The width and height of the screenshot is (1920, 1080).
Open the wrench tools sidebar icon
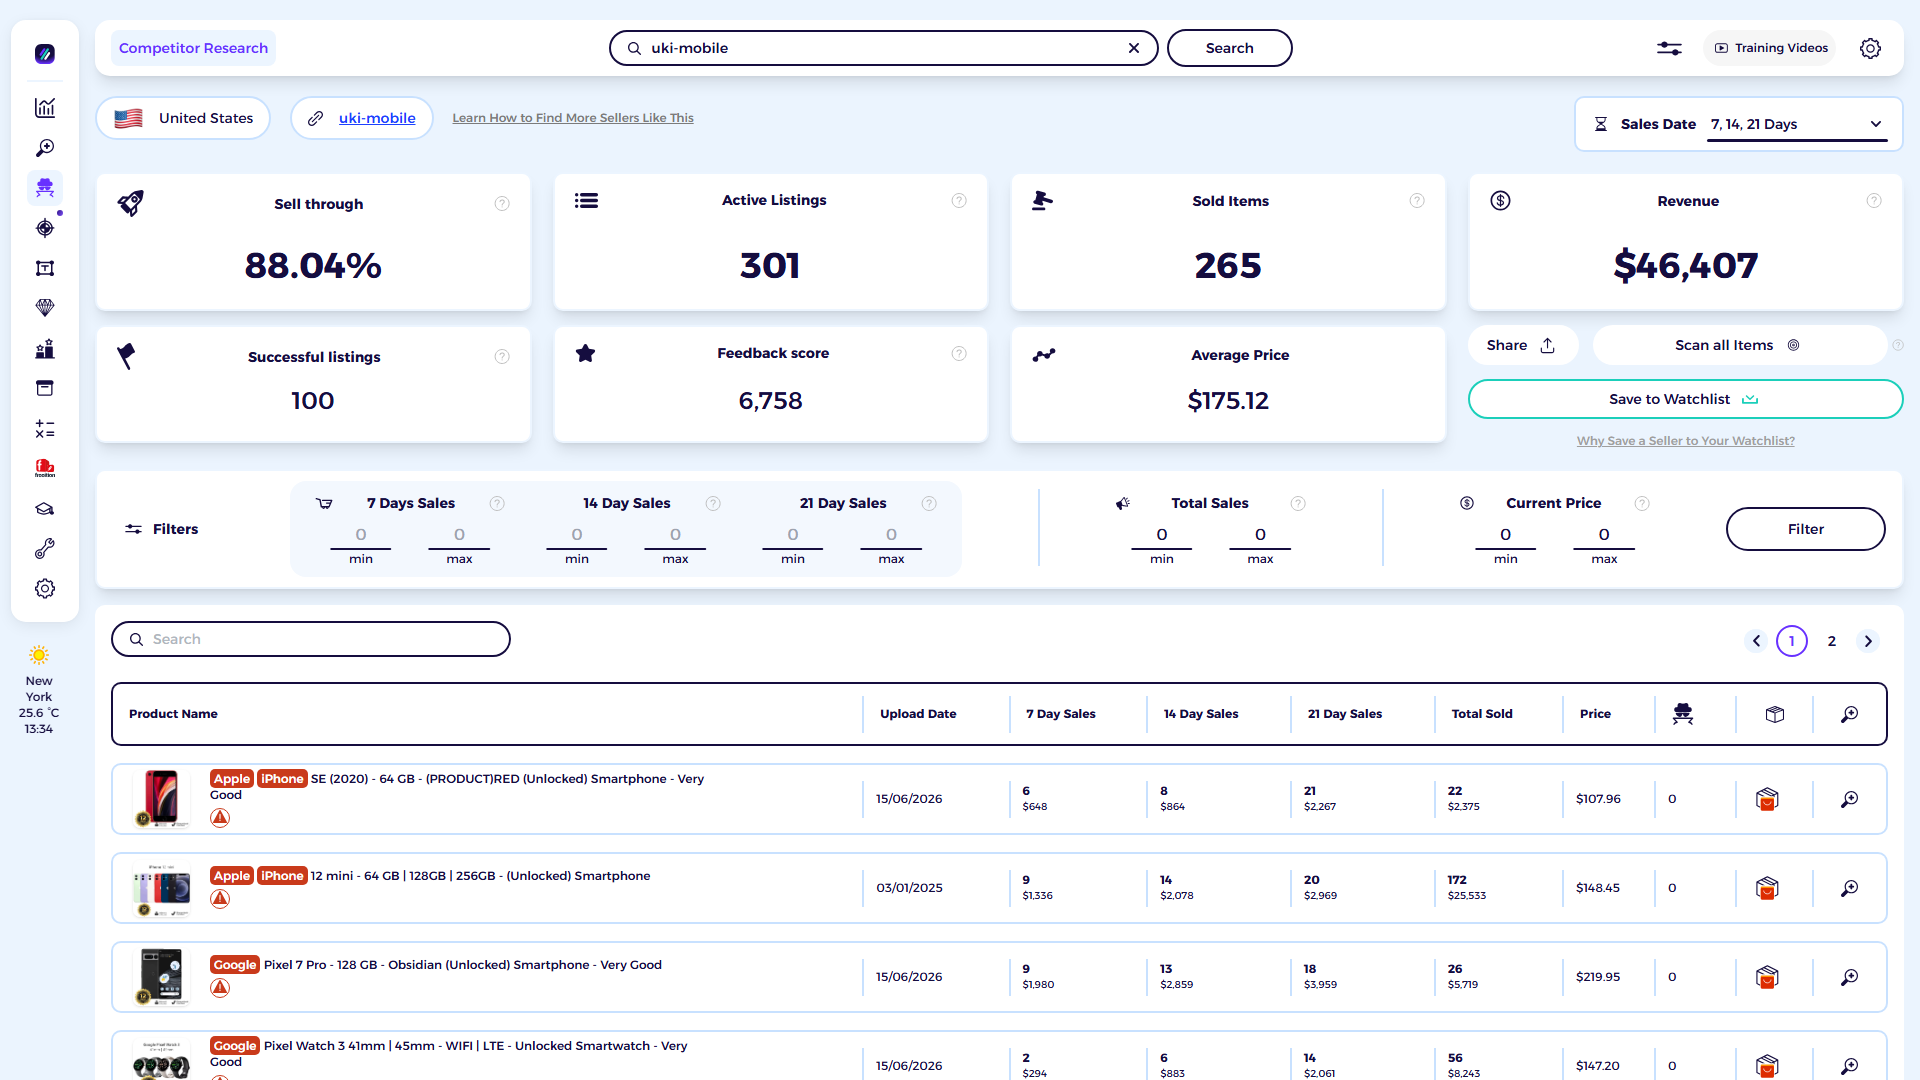click(45, 549)
